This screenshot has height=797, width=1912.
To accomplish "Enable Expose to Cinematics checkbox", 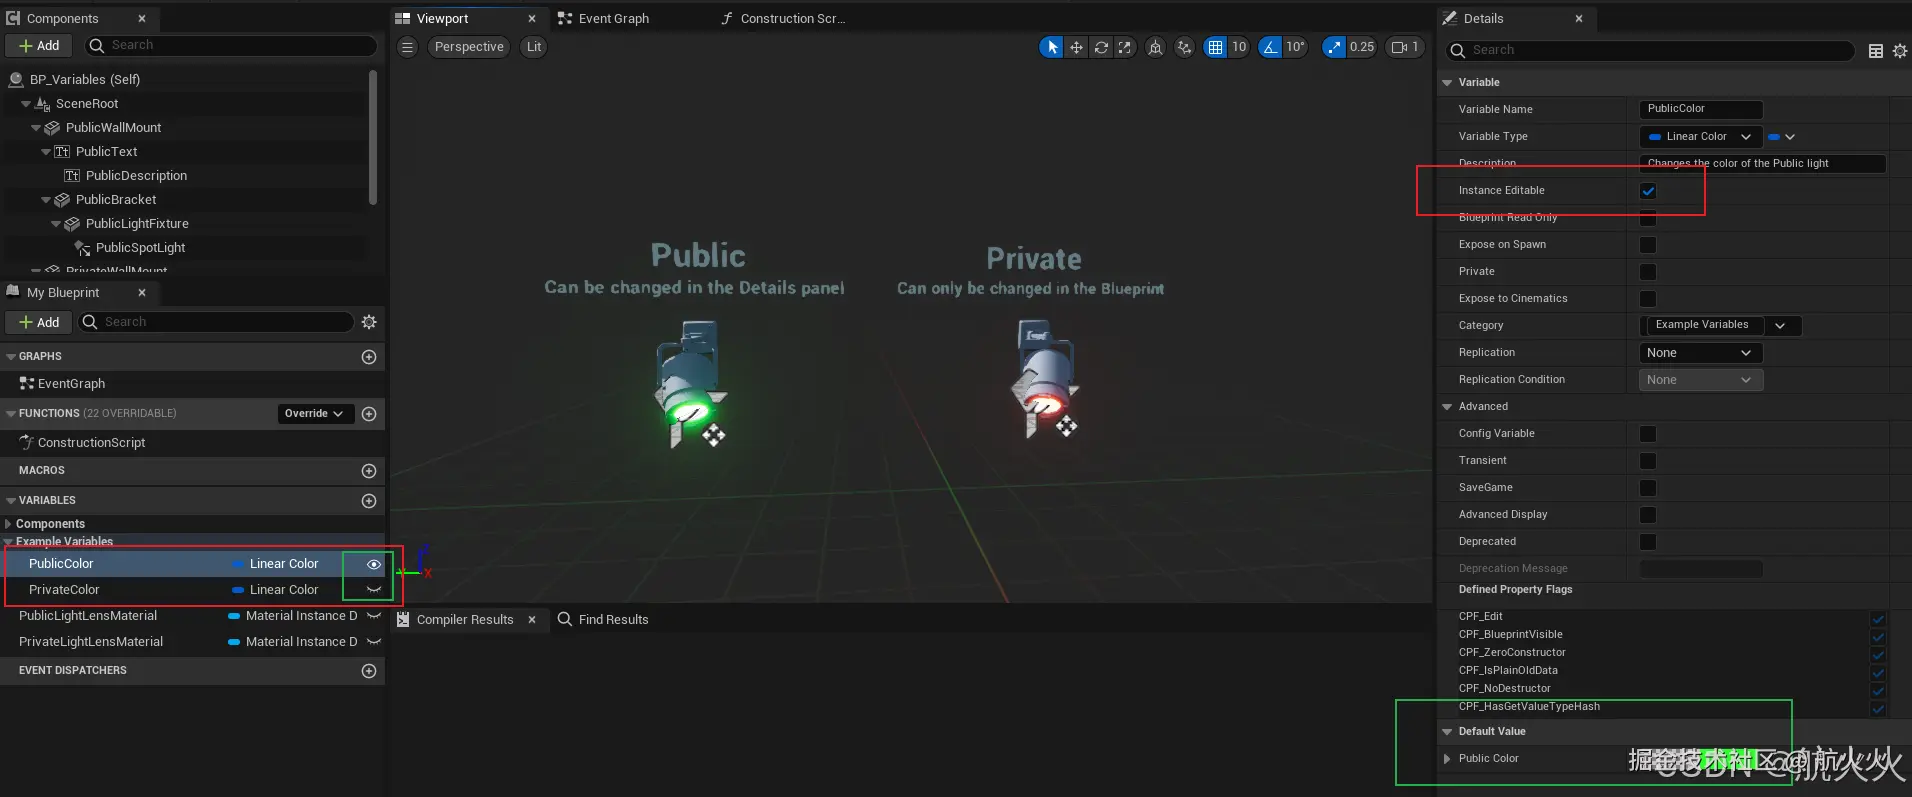I will click(x=1648, y=299).
